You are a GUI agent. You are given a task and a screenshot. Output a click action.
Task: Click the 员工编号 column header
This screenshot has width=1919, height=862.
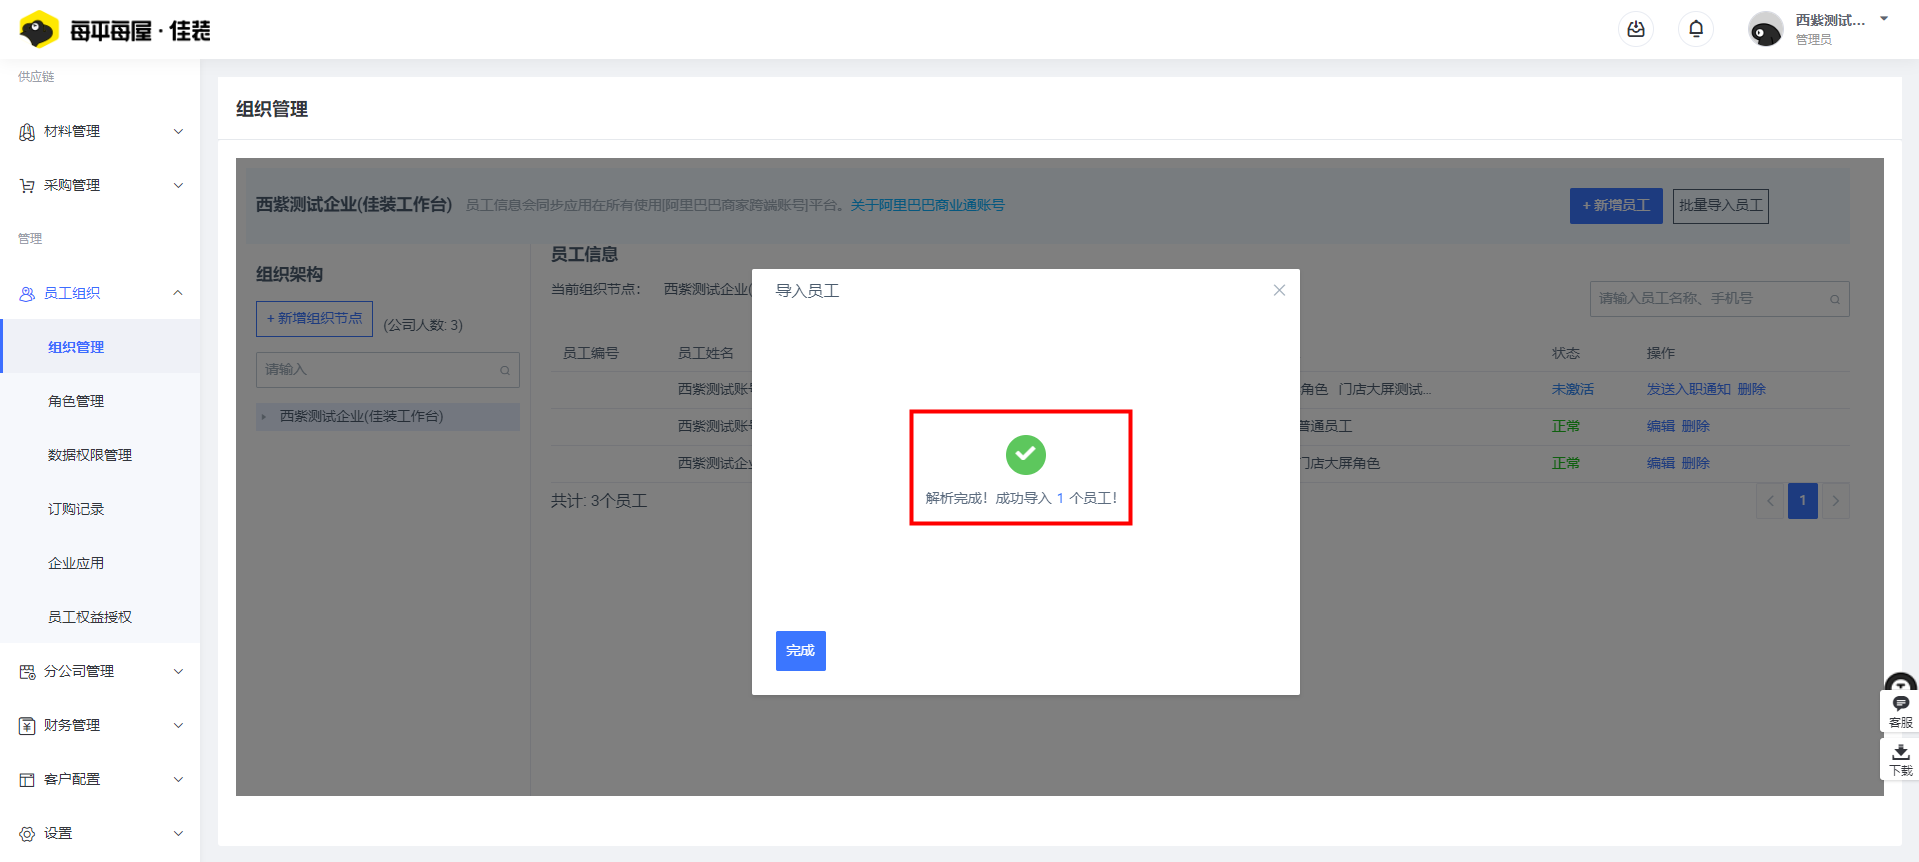(590, 353)
